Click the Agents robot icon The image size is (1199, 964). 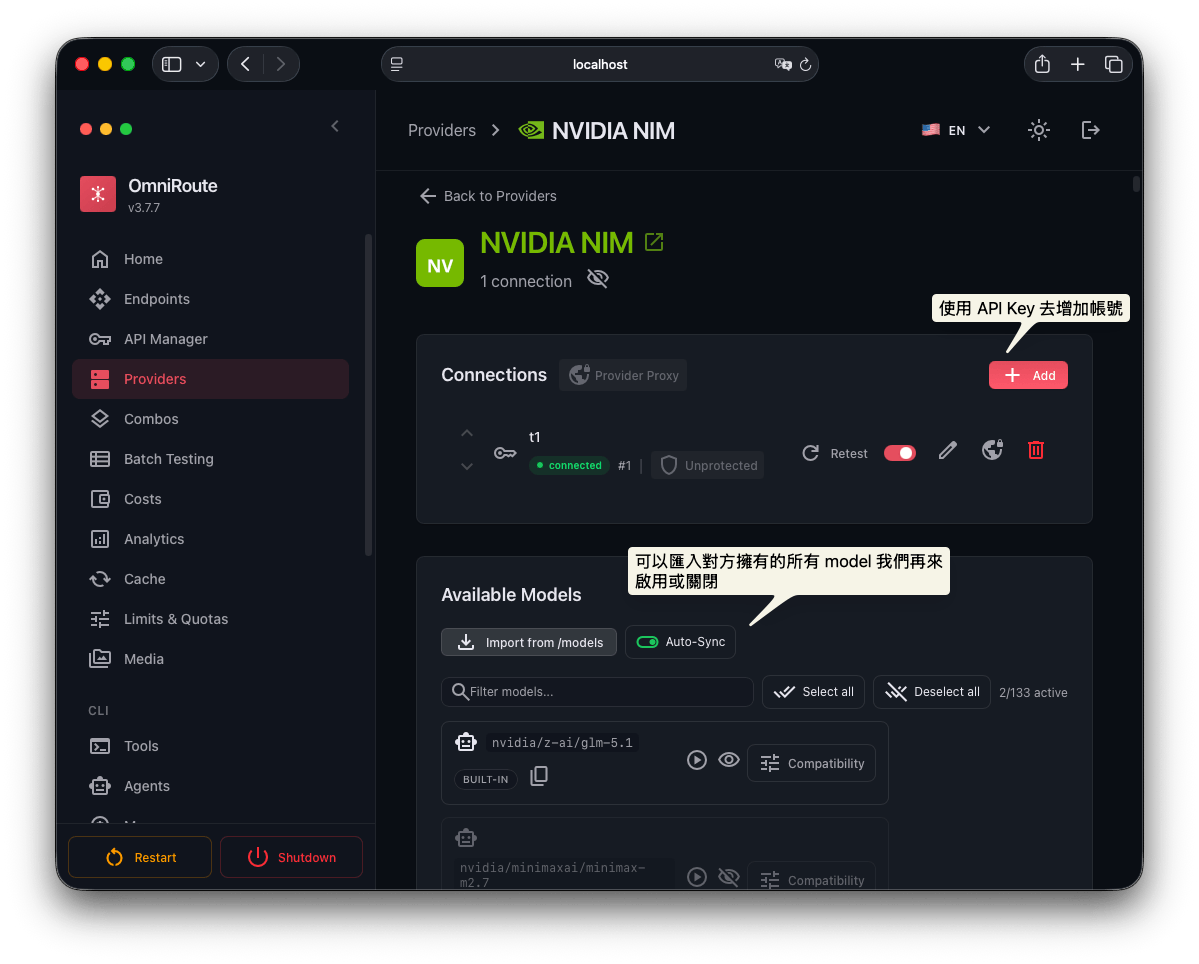pos(100,786)
